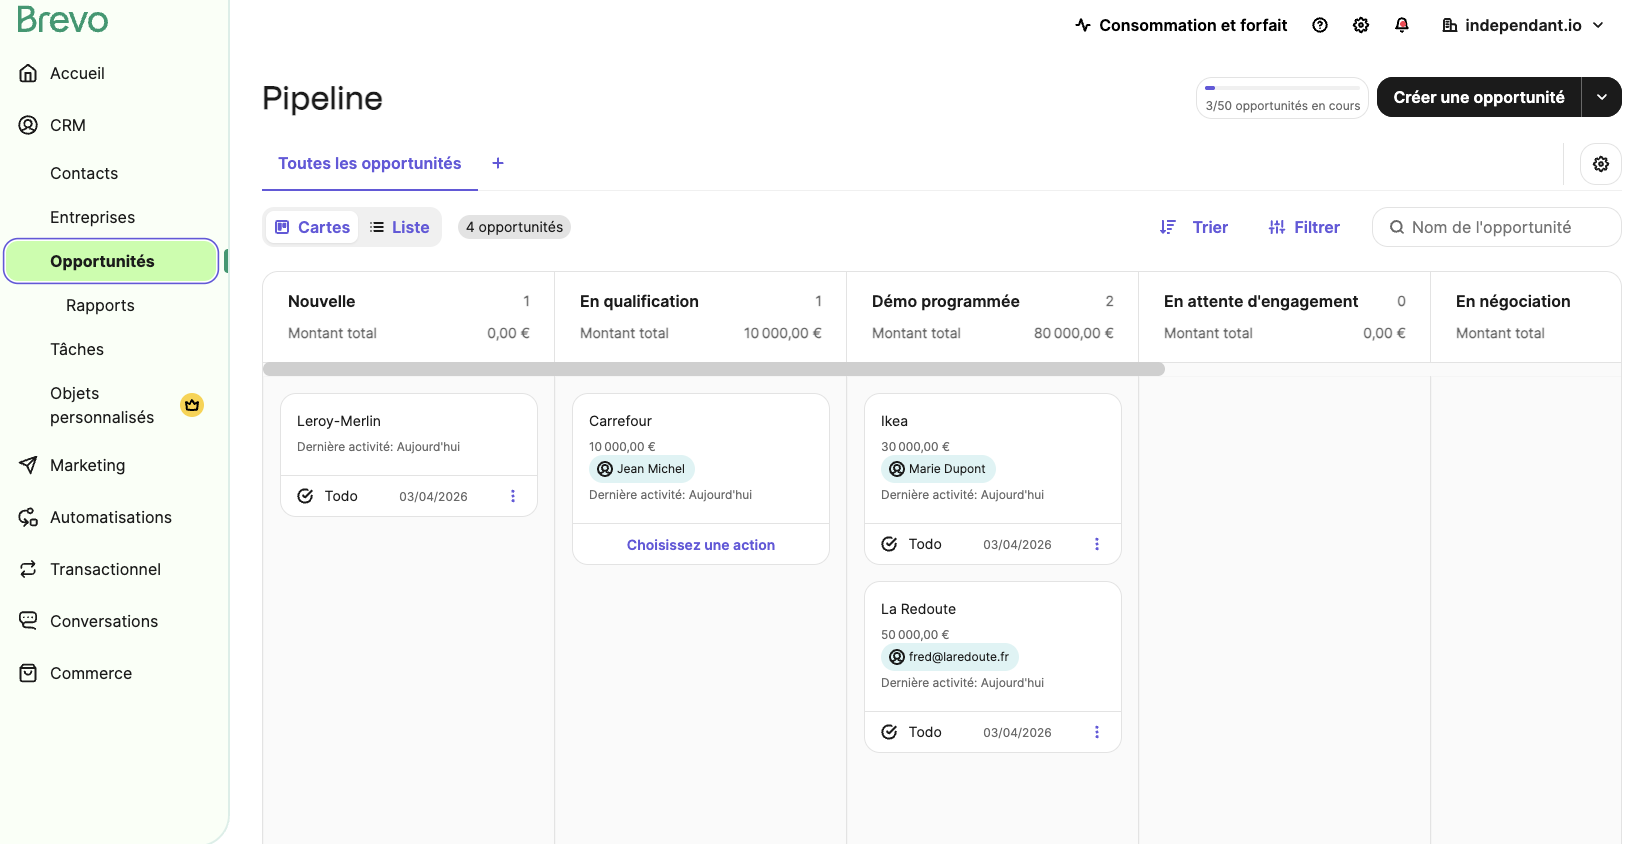Viewport: 1652px width, 844px height.
Task: Go to Contacts in sidebar
Action: (x=84, y=173)
